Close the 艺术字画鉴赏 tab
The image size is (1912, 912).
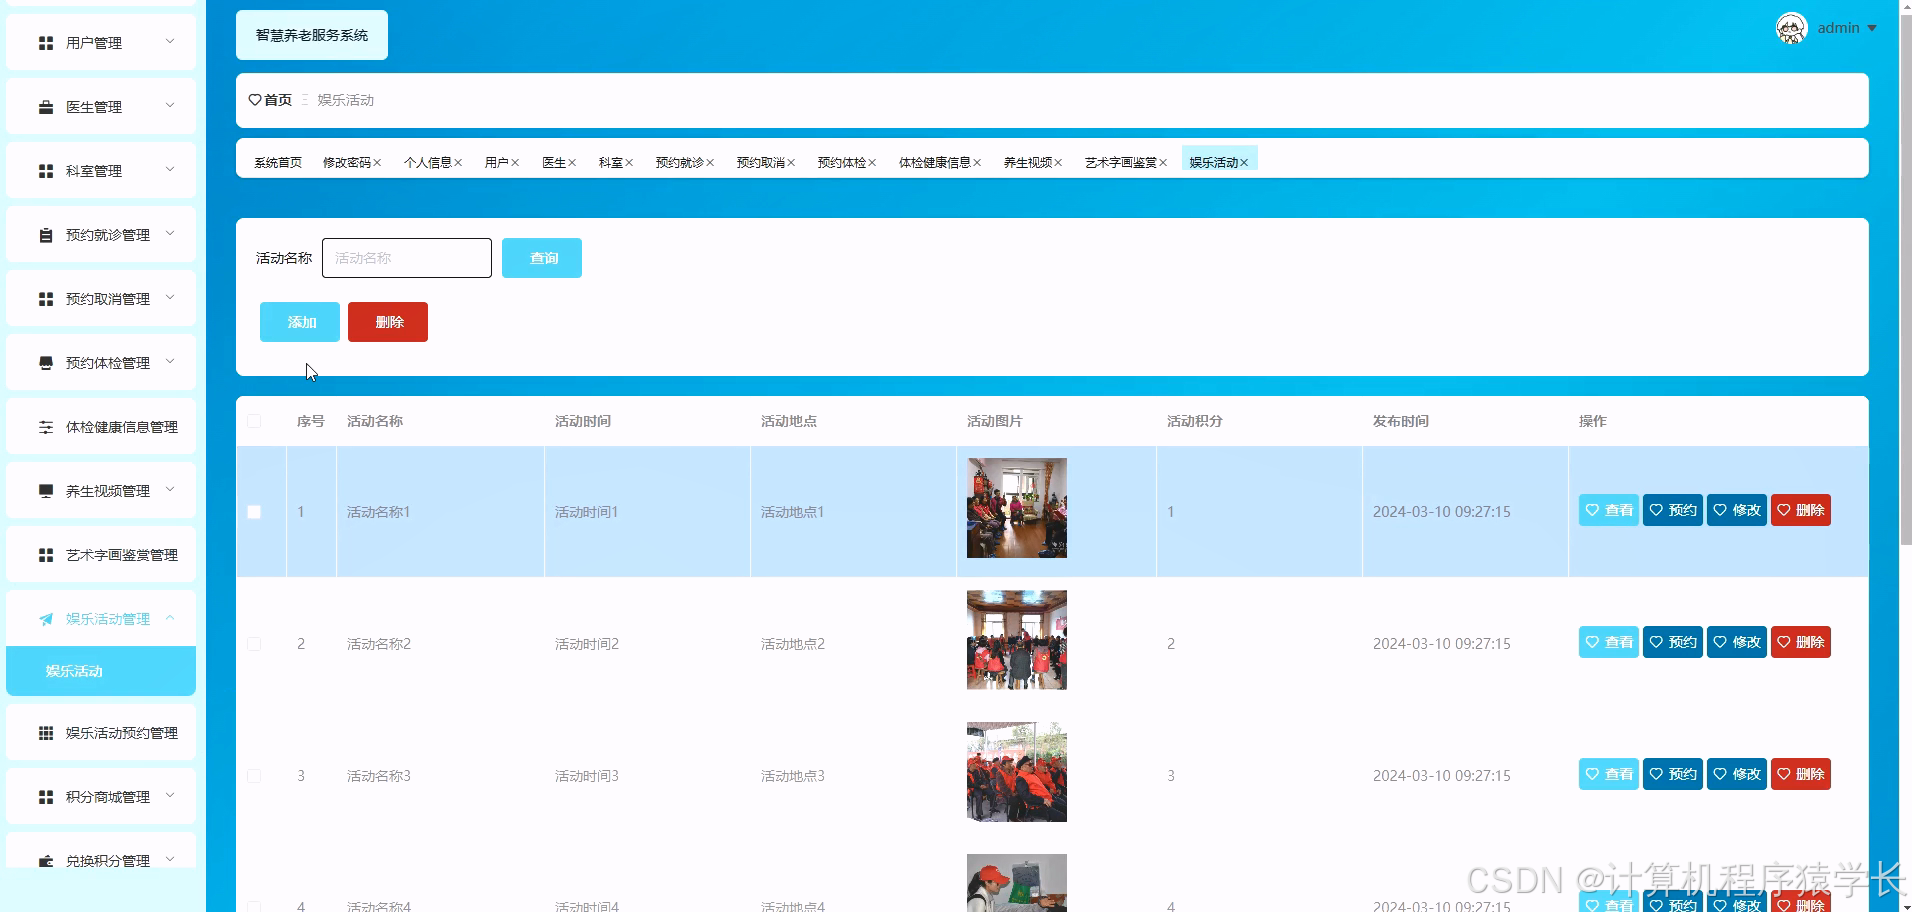click(x=1163, y=163)
